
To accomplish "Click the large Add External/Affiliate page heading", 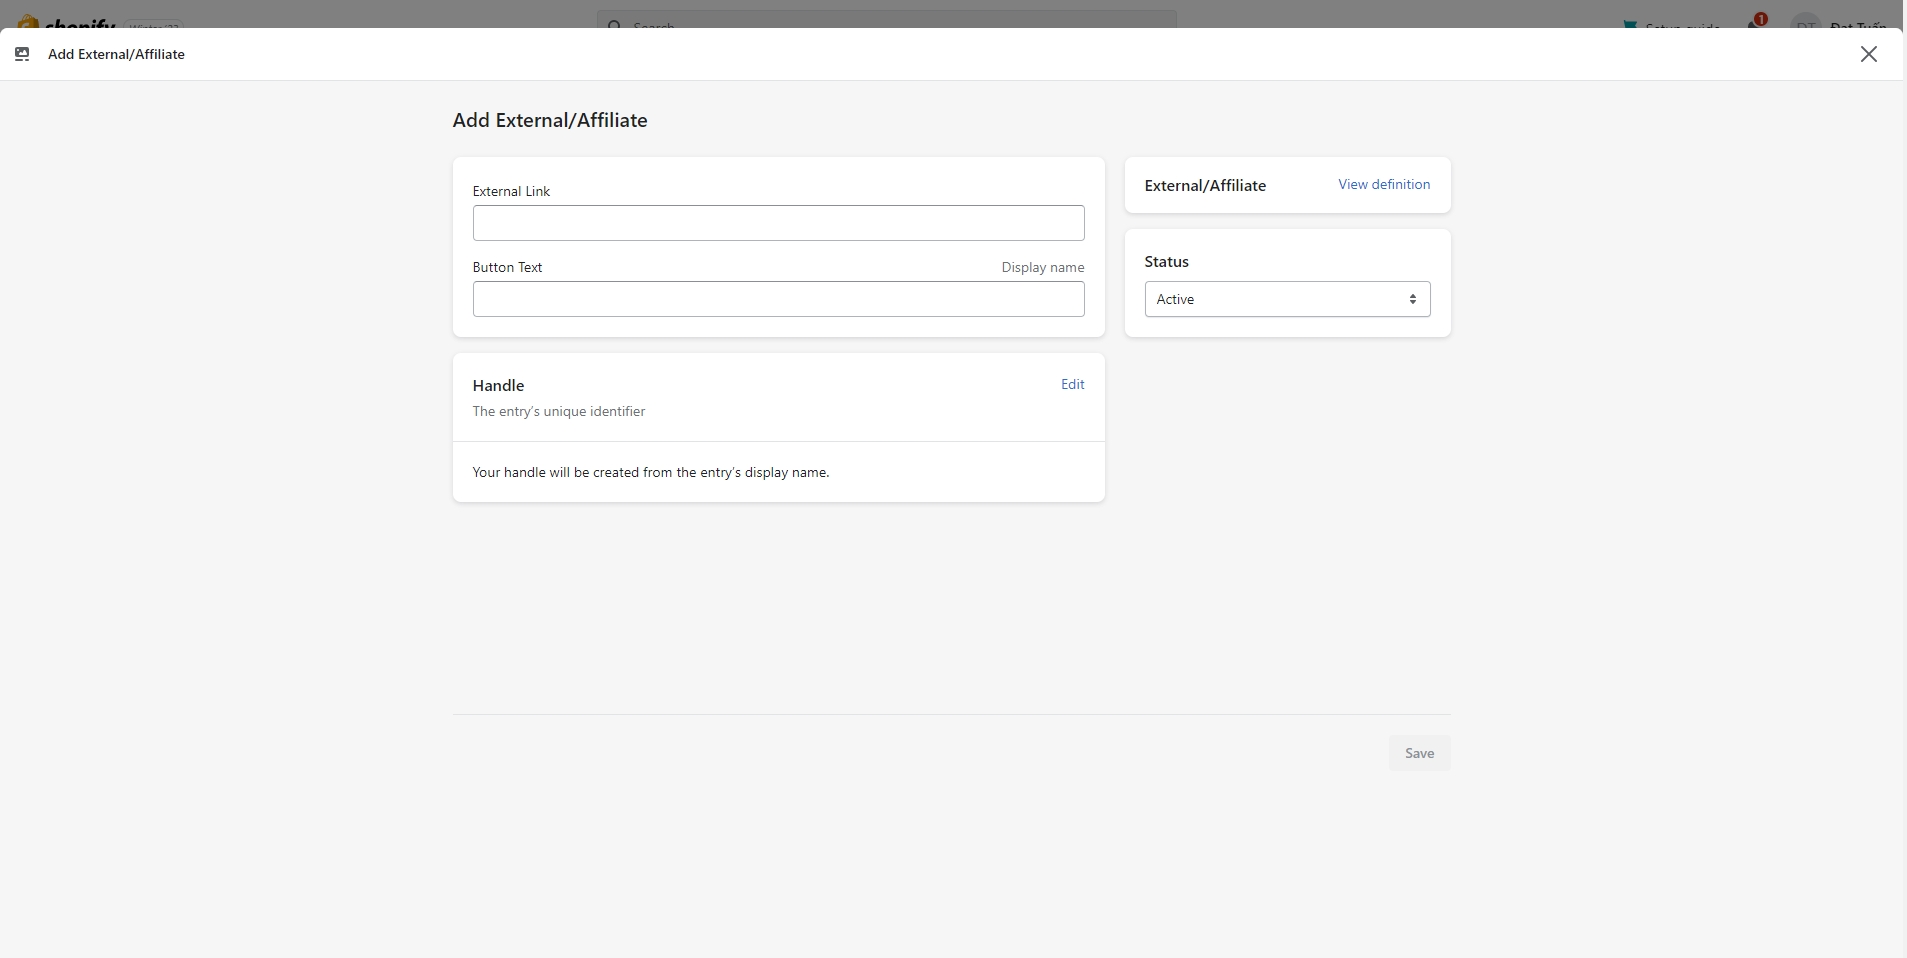I will [x=550, y=120].
